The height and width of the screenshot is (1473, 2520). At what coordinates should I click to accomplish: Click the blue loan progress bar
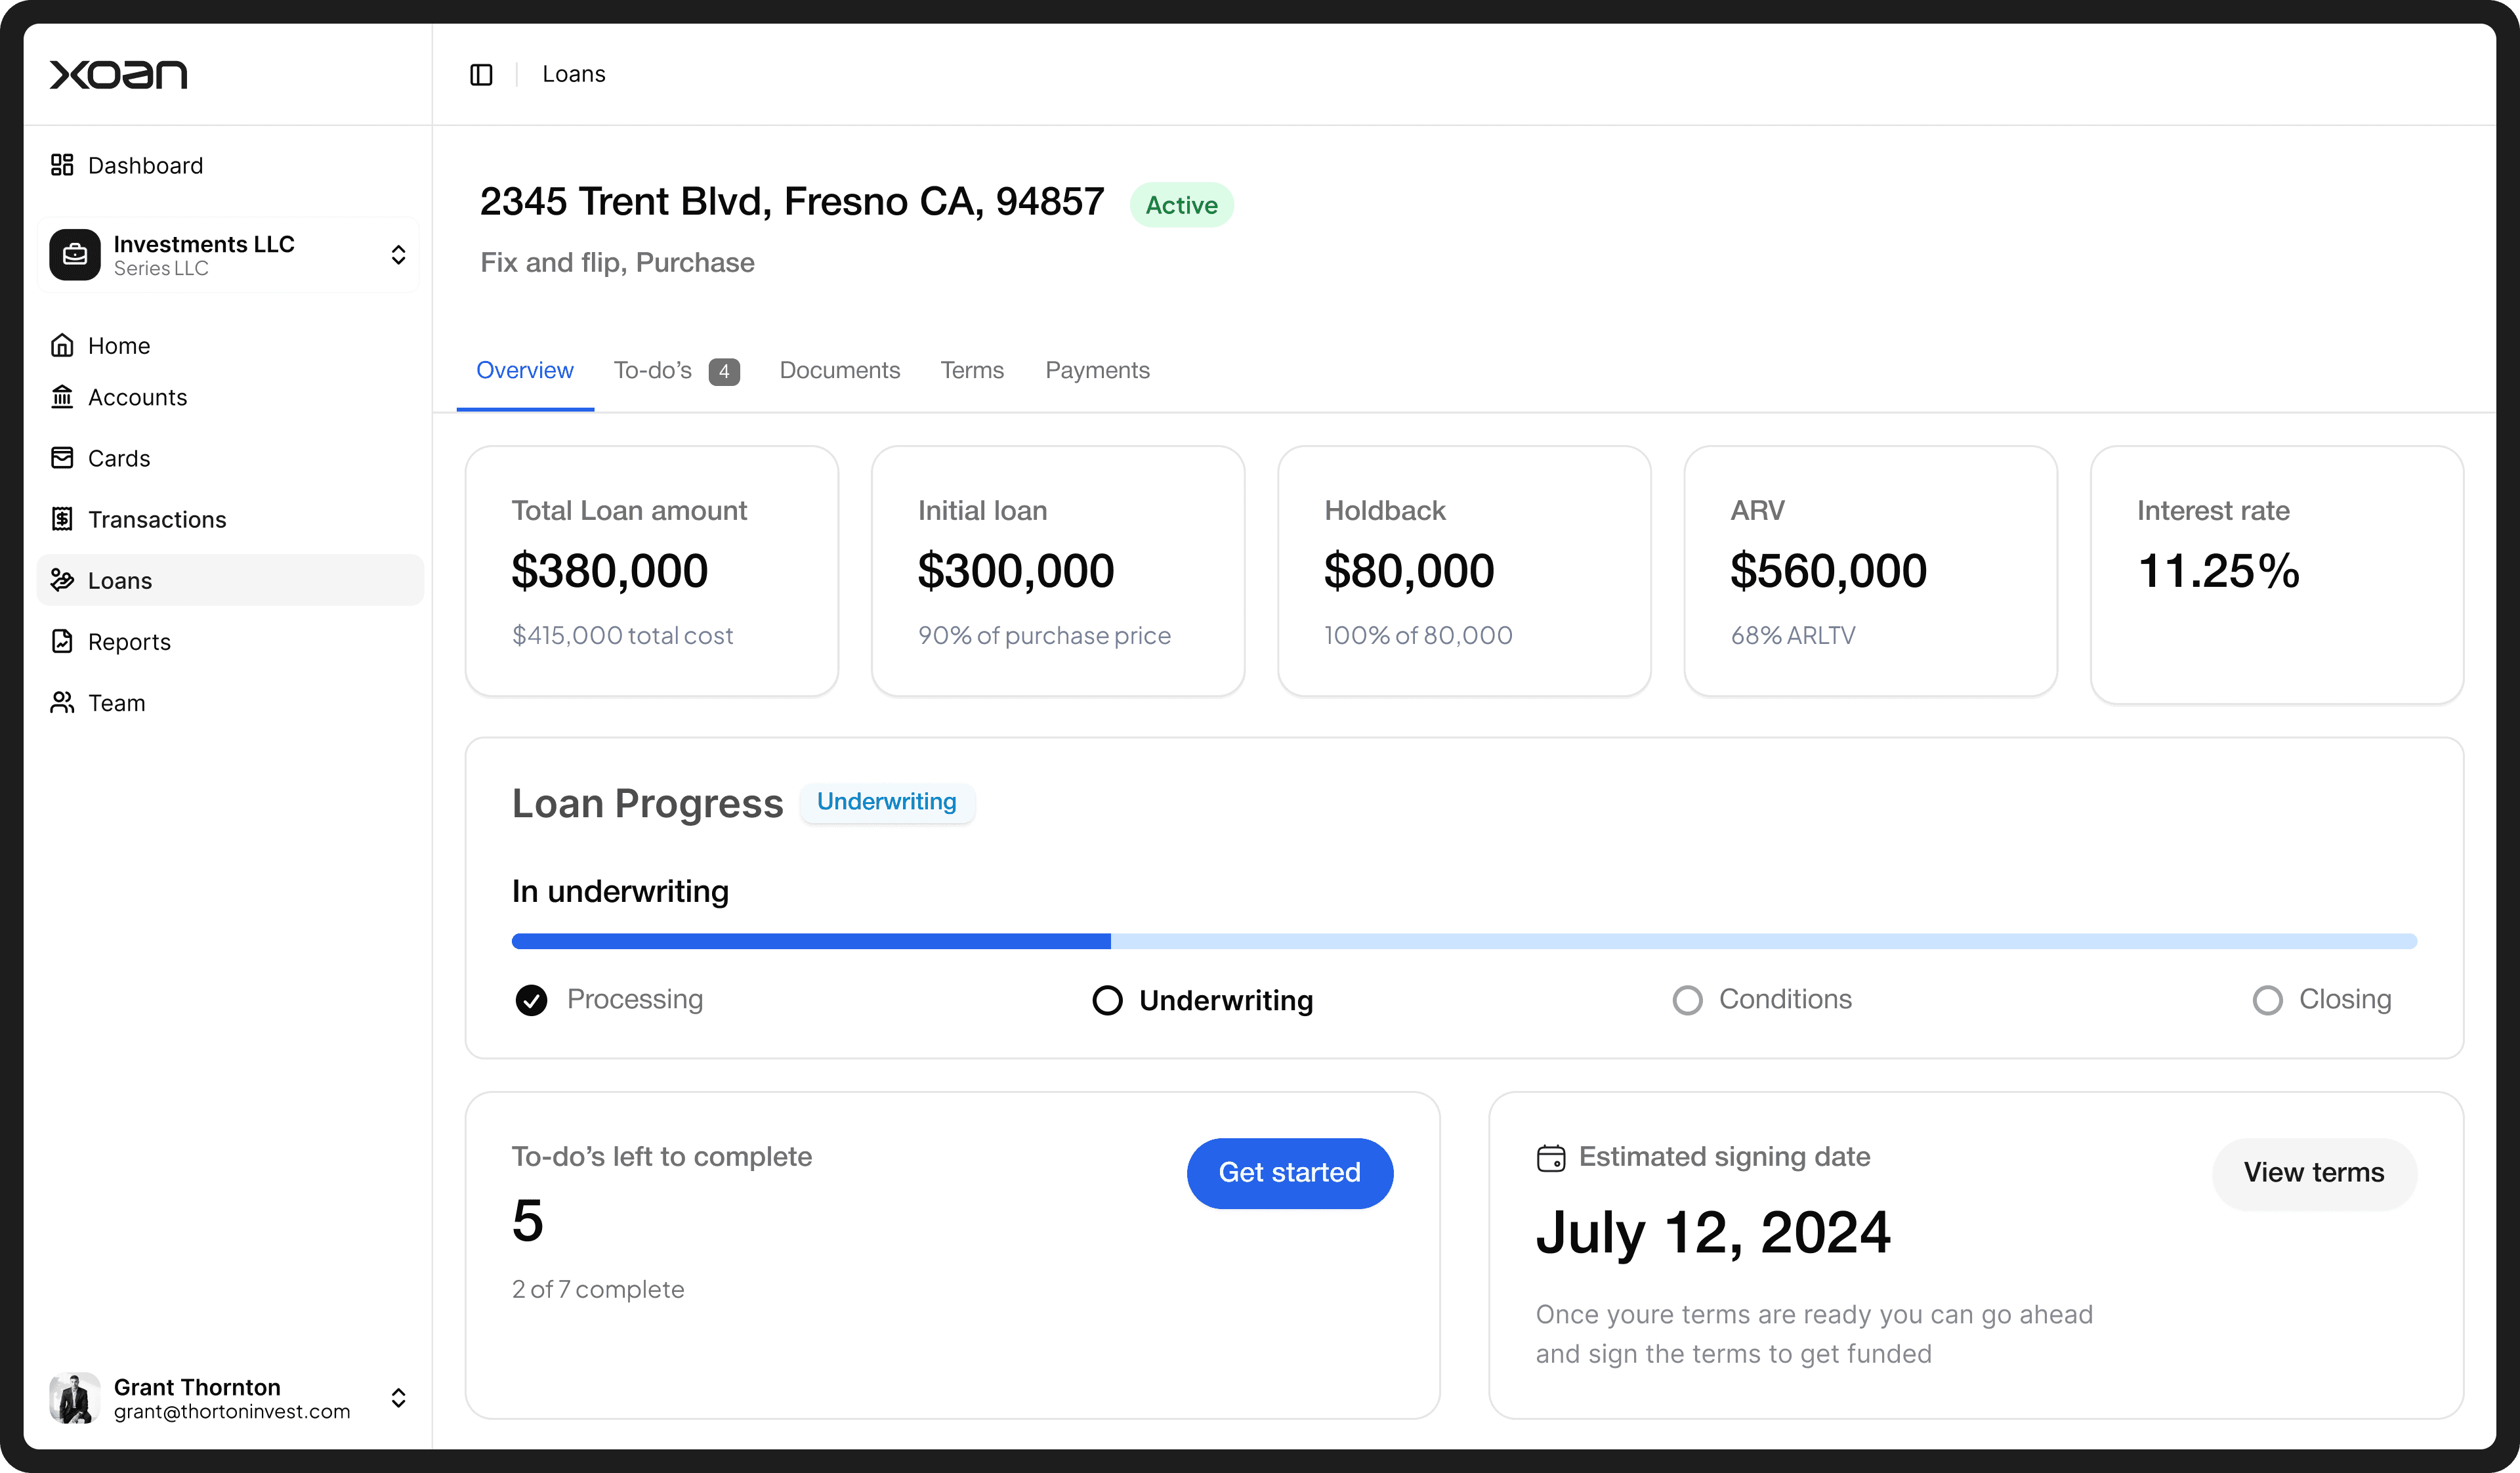(x=811, y=941)
